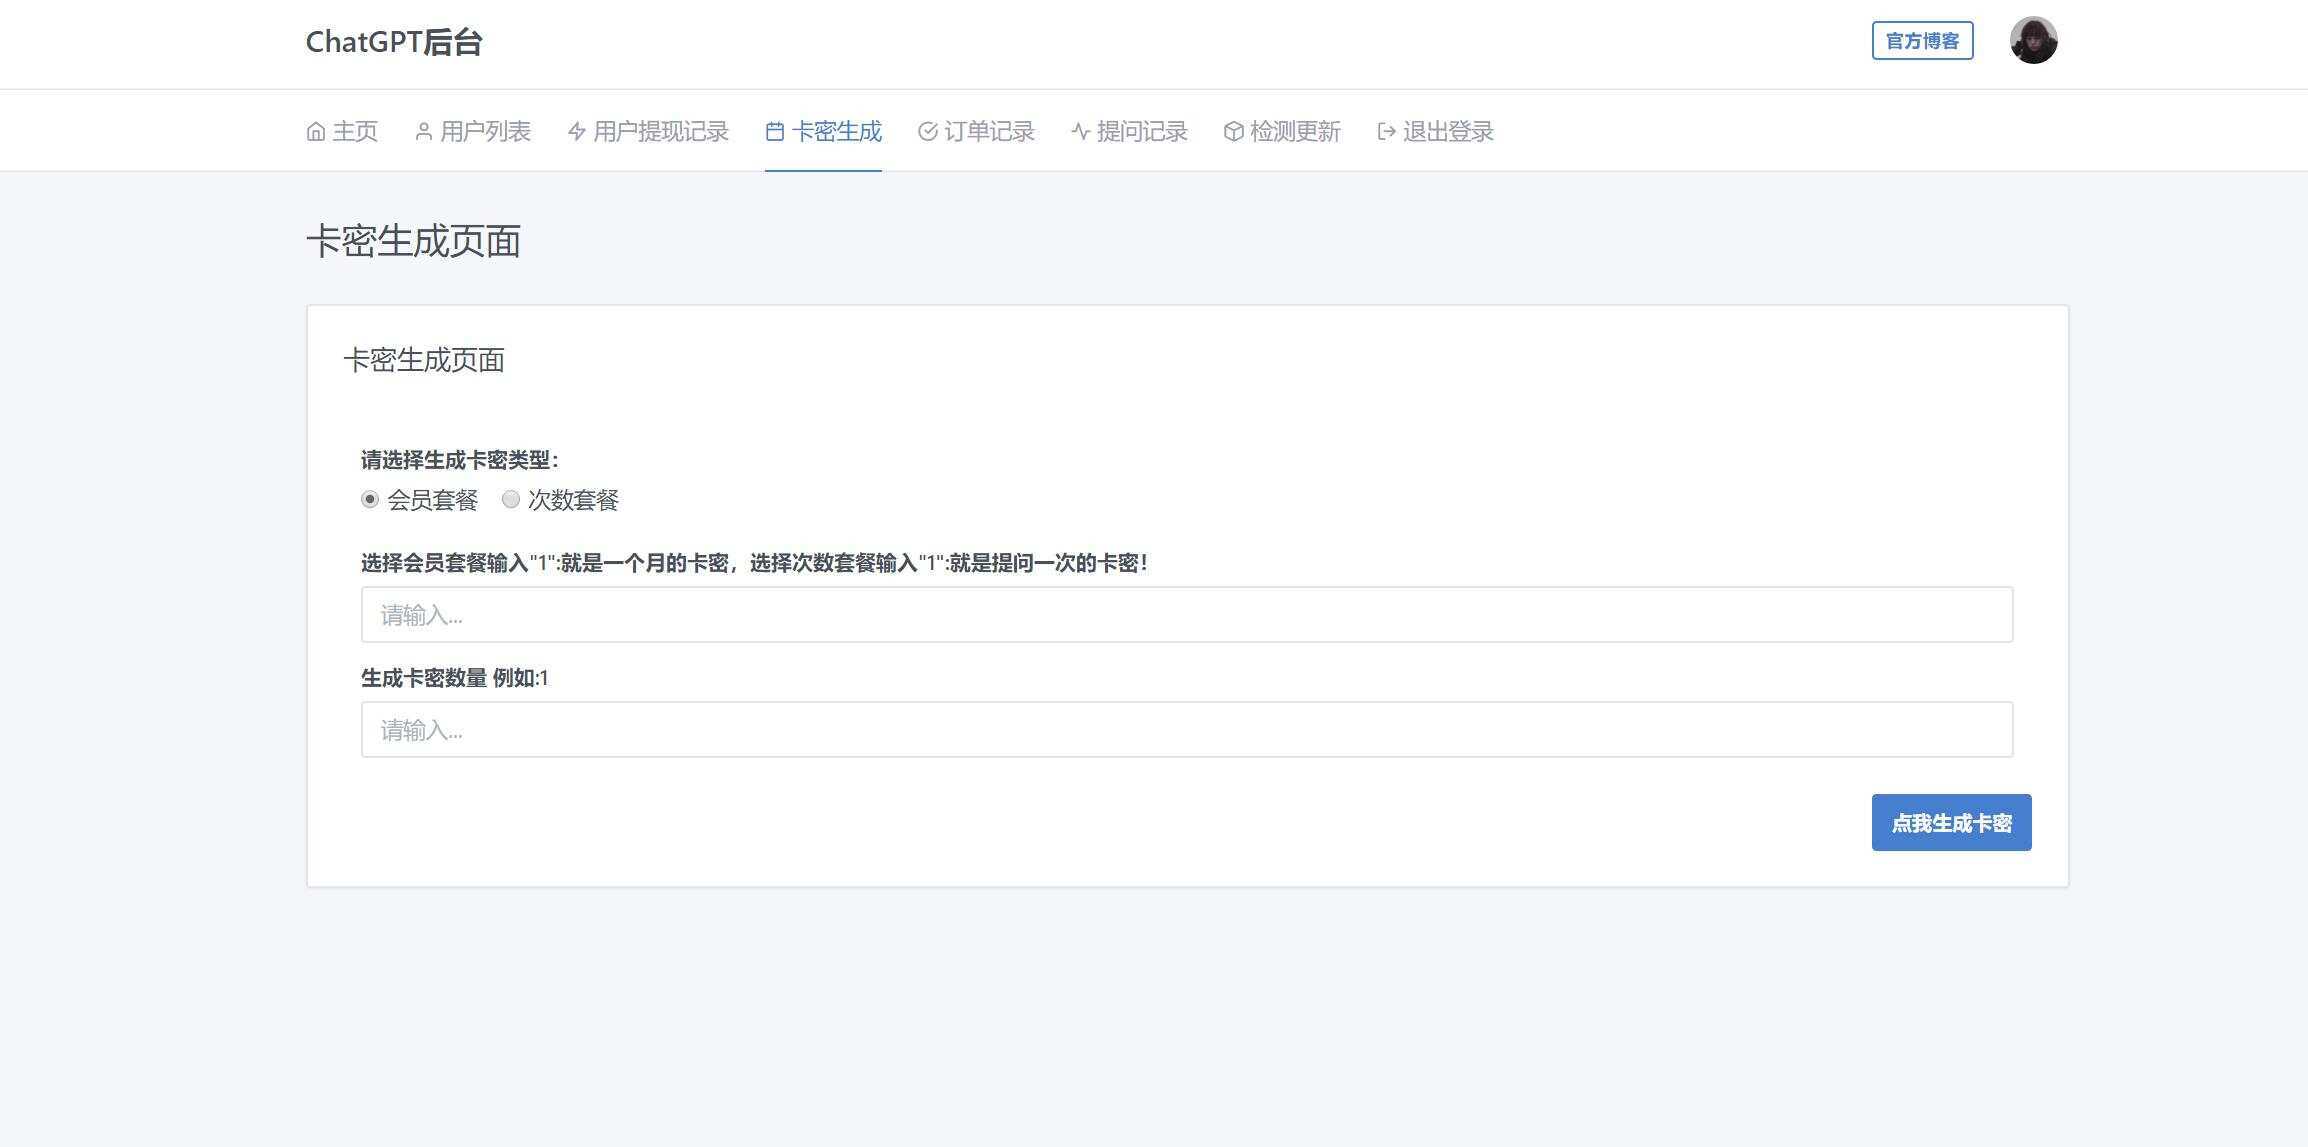Click the user avatar icon top right
Image resolution: width=2308 pixels, height=1147 pixels.
coord(2036,41)
